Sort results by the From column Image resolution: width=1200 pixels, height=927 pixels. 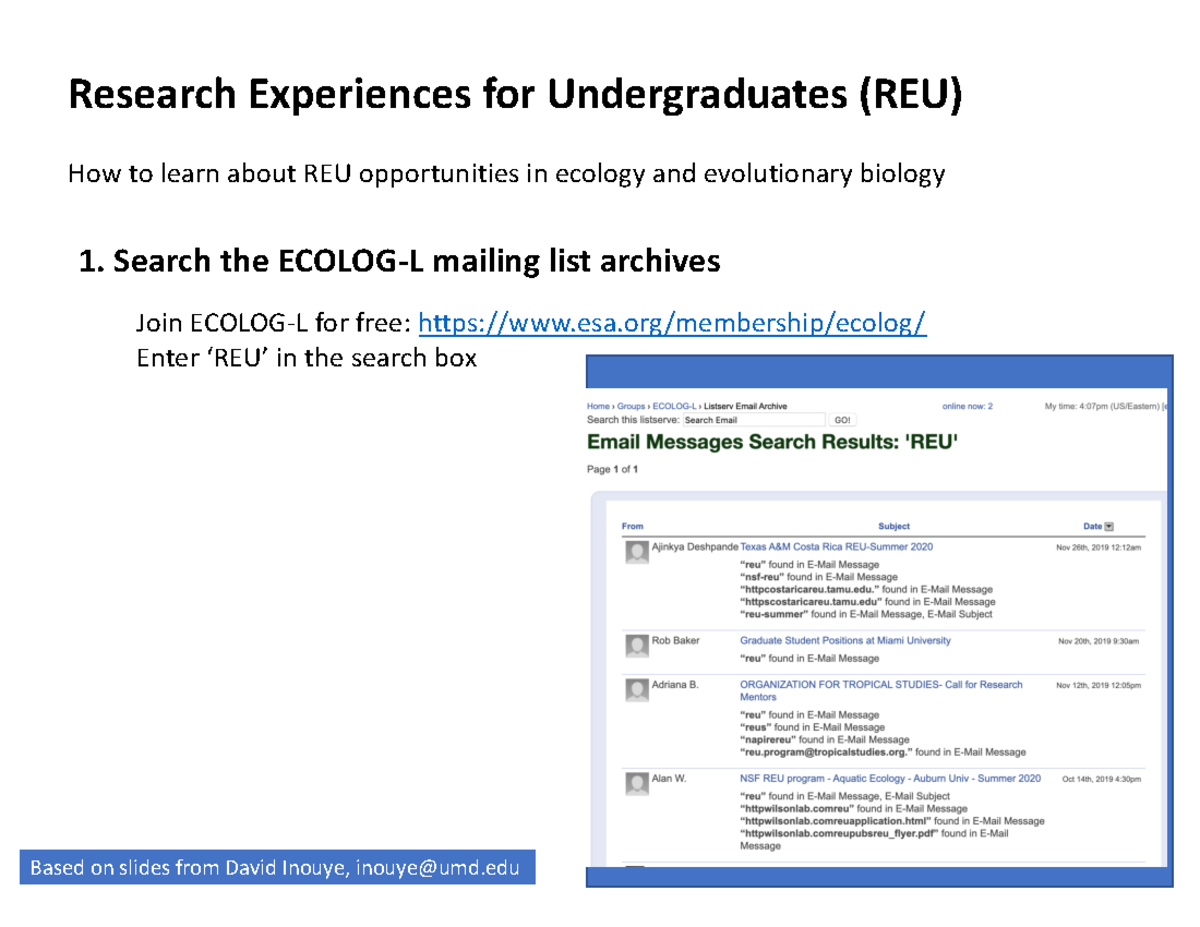point(633,525)
